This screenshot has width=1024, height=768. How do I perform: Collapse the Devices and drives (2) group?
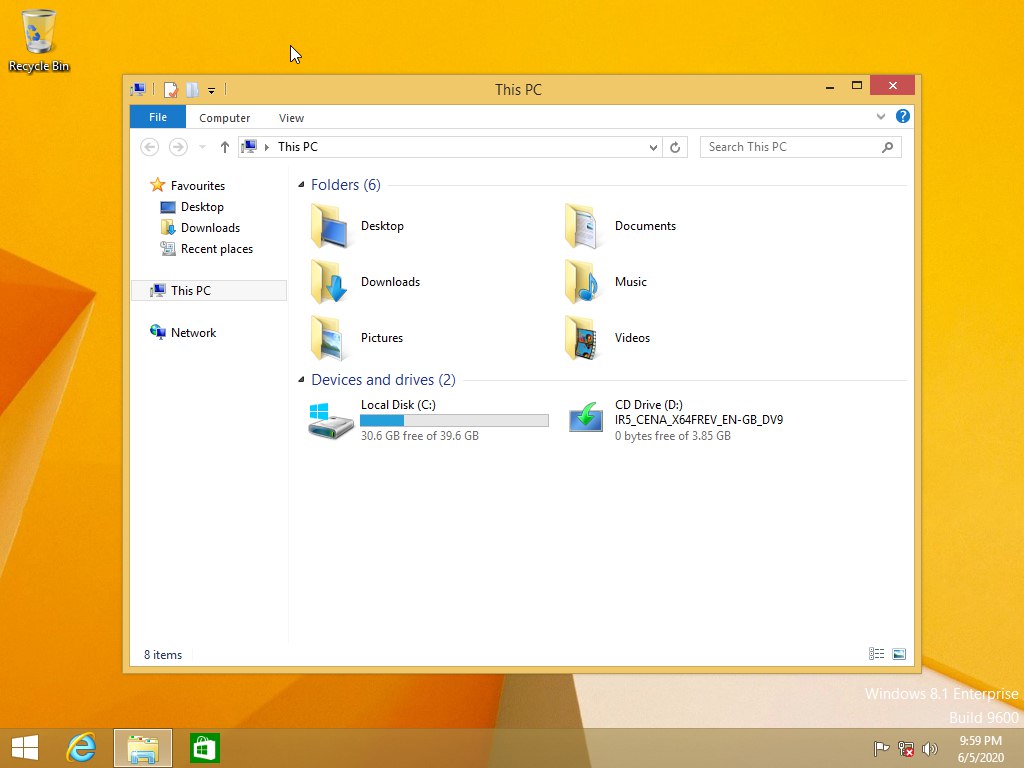point(301,379)
